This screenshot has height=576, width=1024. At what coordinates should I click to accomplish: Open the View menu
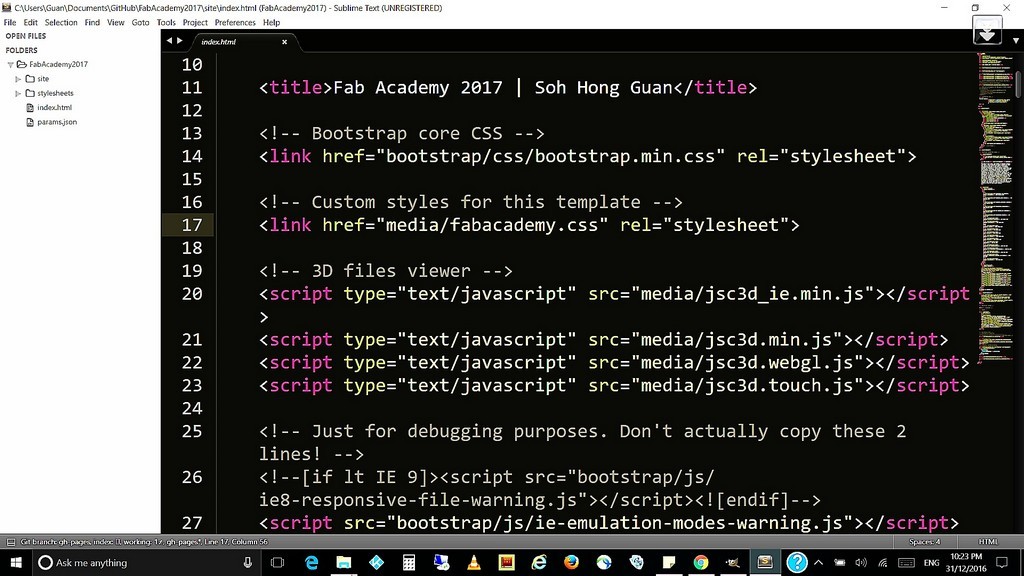(116, 22)
